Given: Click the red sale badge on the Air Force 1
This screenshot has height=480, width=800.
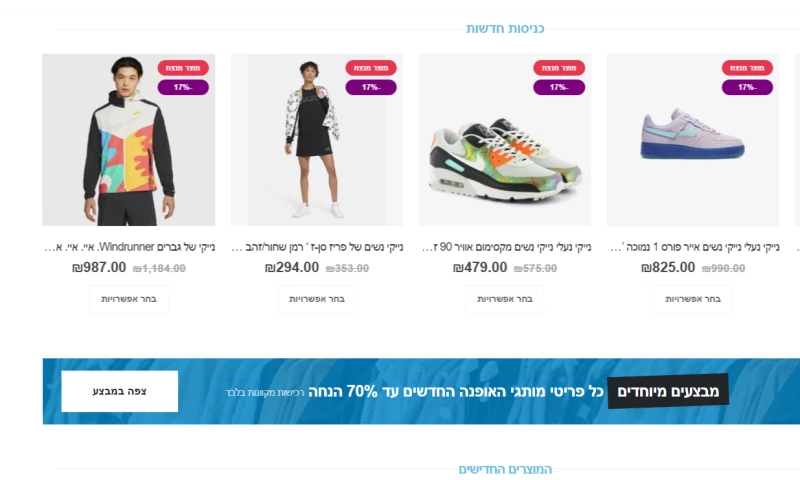Looking at the screenshot, I should (747, 68).
